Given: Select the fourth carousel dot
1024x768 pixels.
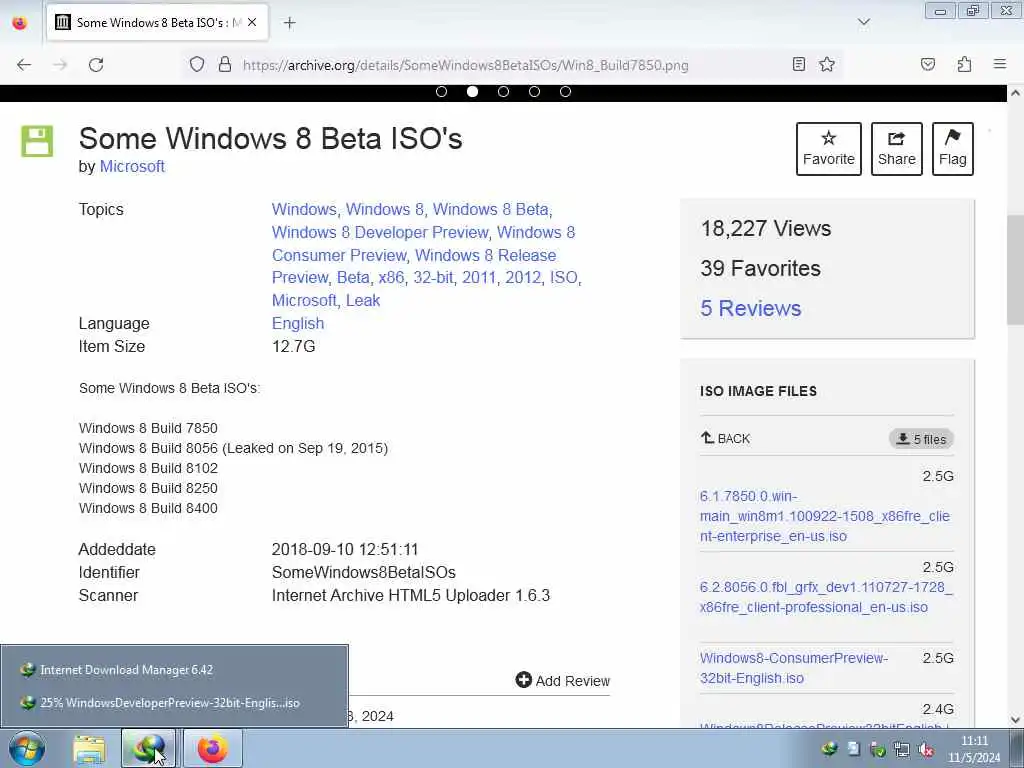Looking at the screenshot, I should pyautogui.click(x=534, y=91).
